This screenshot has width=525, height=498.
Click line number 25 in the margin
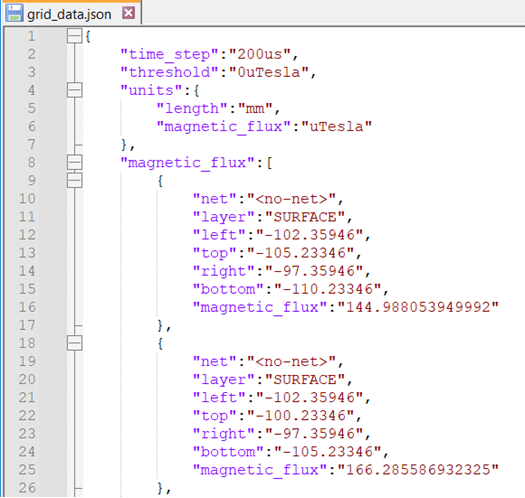click(27, 470)
